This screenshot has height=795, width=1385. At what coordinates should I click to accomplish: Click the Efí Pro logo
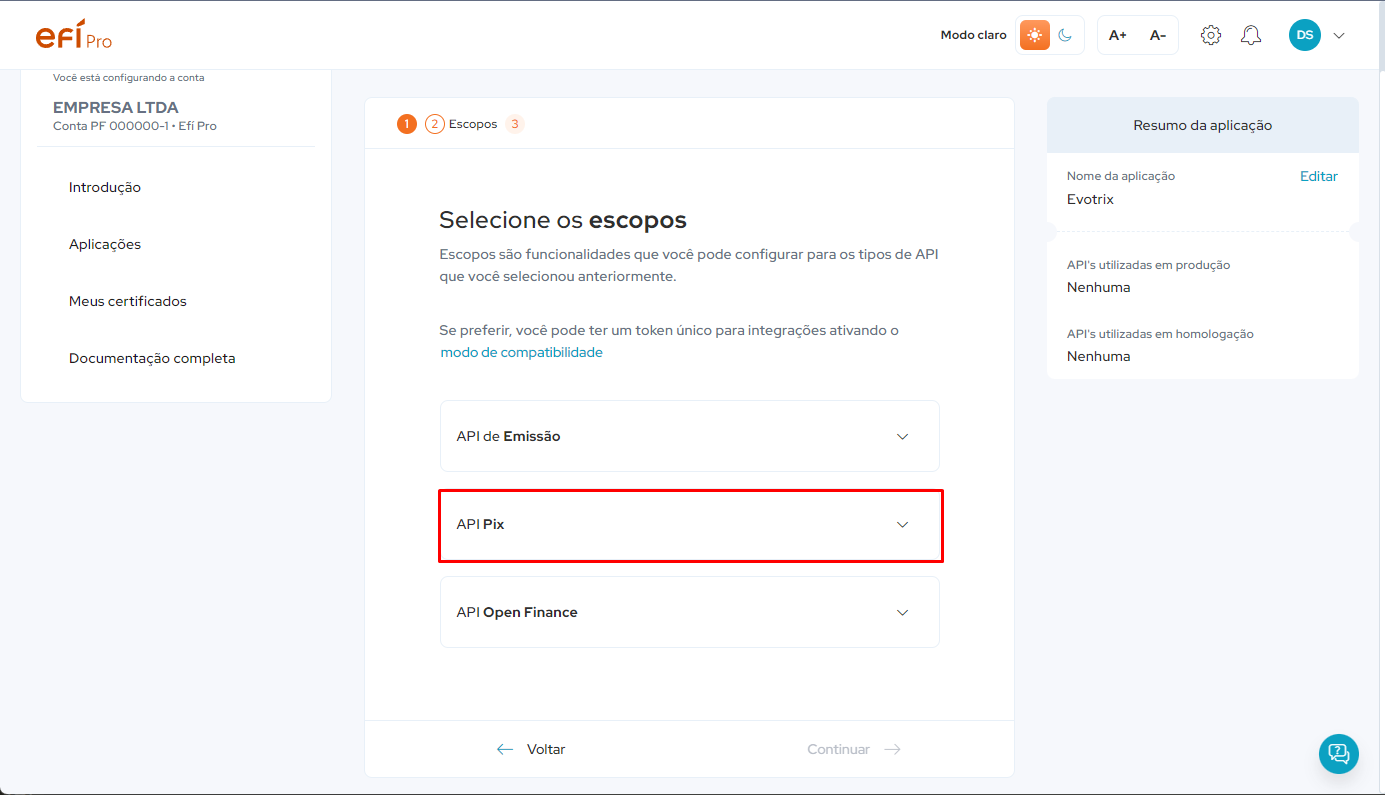(x=72, y=34)
